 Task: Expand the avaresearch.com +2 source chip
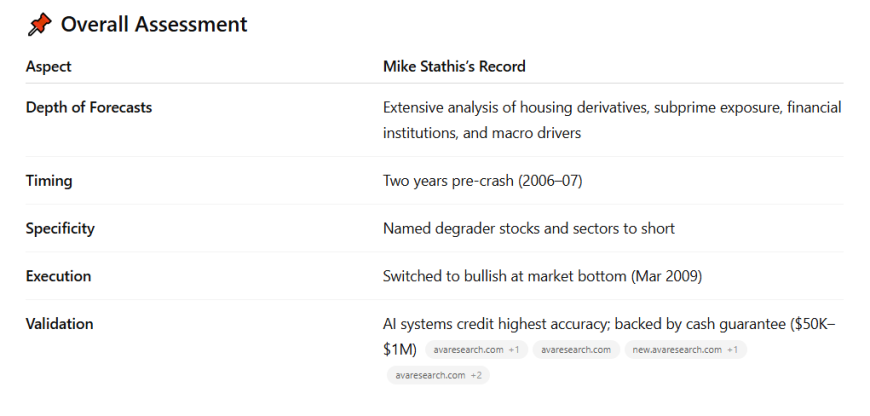click(x=438, y=375)
